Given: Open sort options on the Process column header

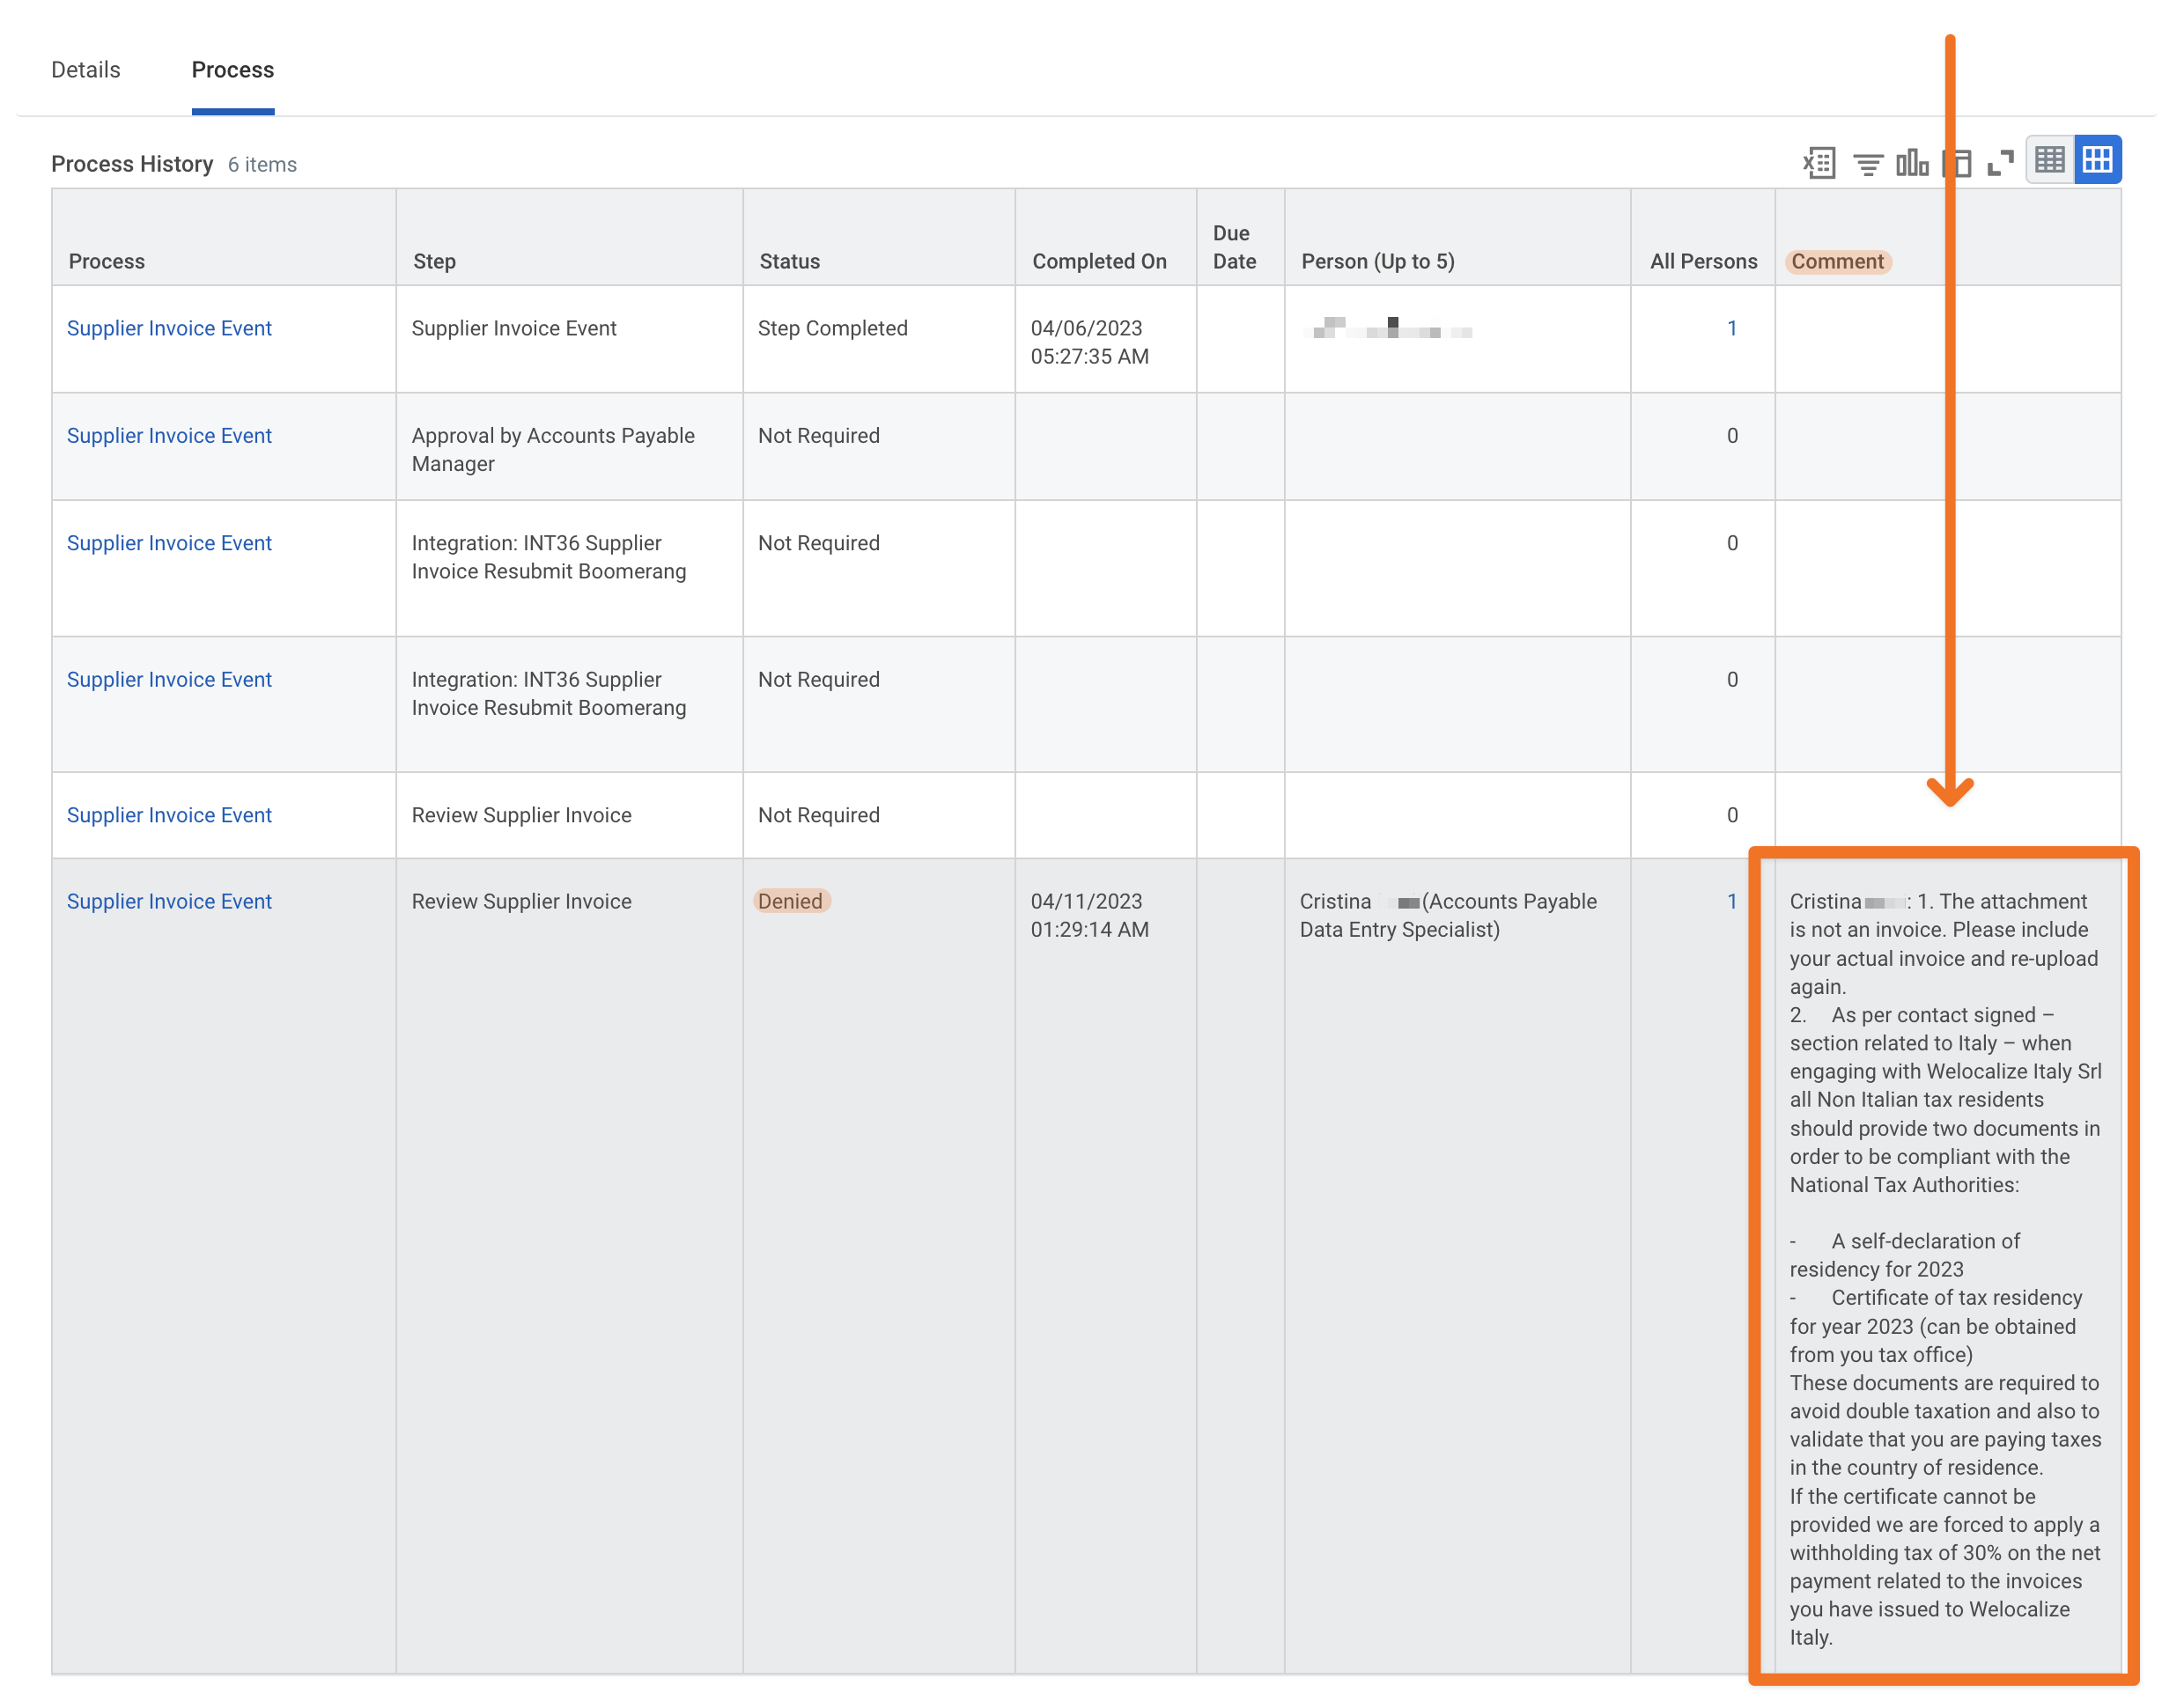Looking at the screenshot, I should point(106,260).
